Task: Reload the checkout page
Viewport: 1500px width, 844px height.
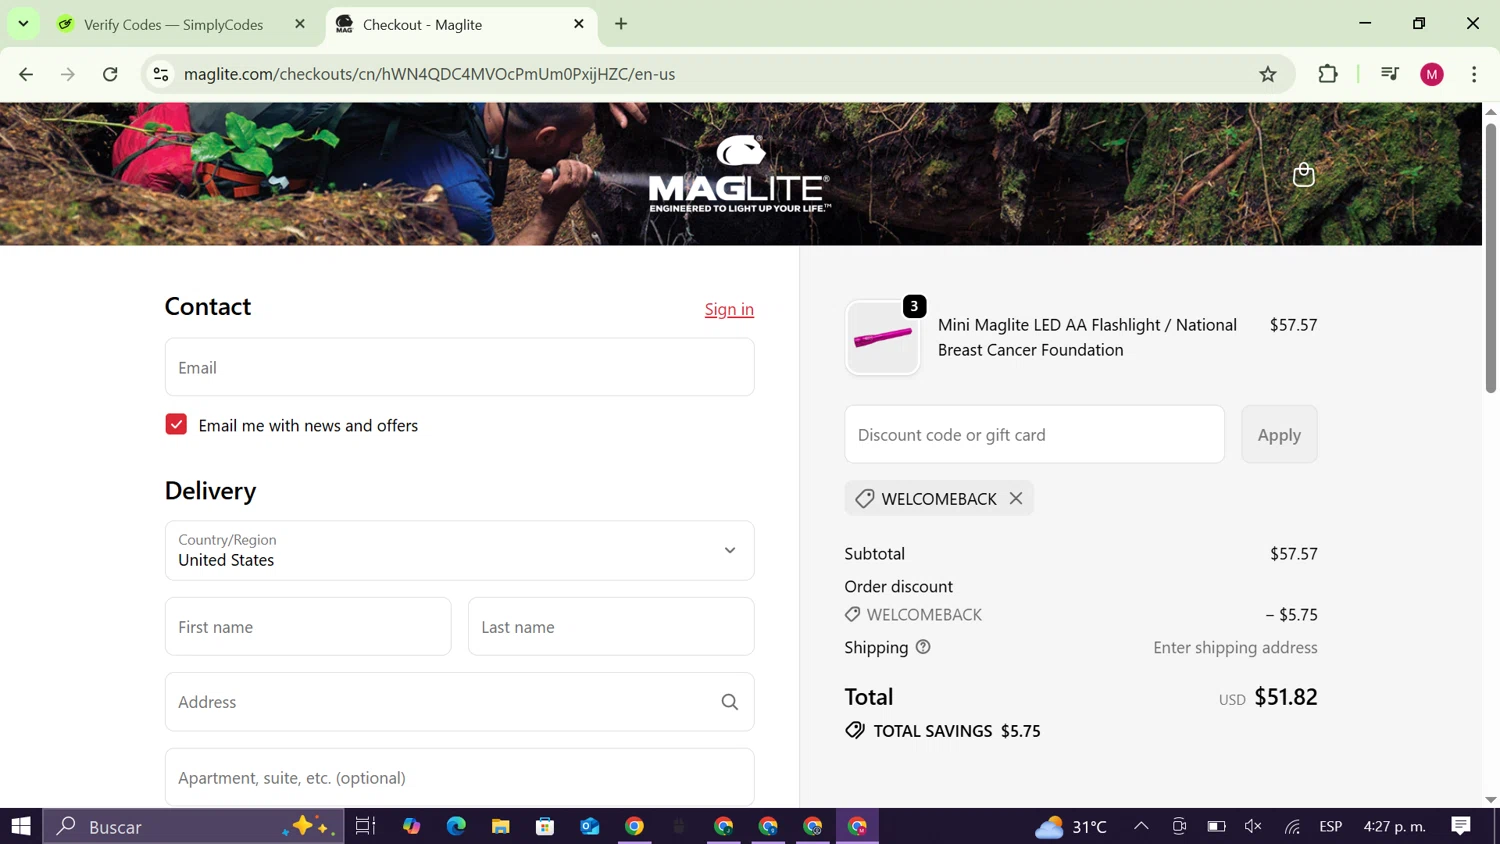Action: (x=110, y=74)
